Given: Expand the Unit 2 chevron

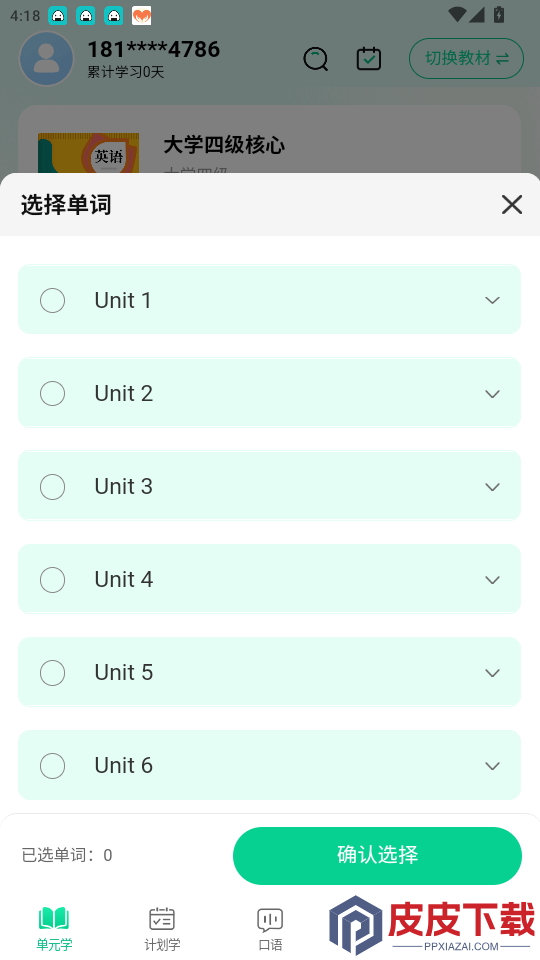Looking at the screenshot, I should click(x=492, y=394).
